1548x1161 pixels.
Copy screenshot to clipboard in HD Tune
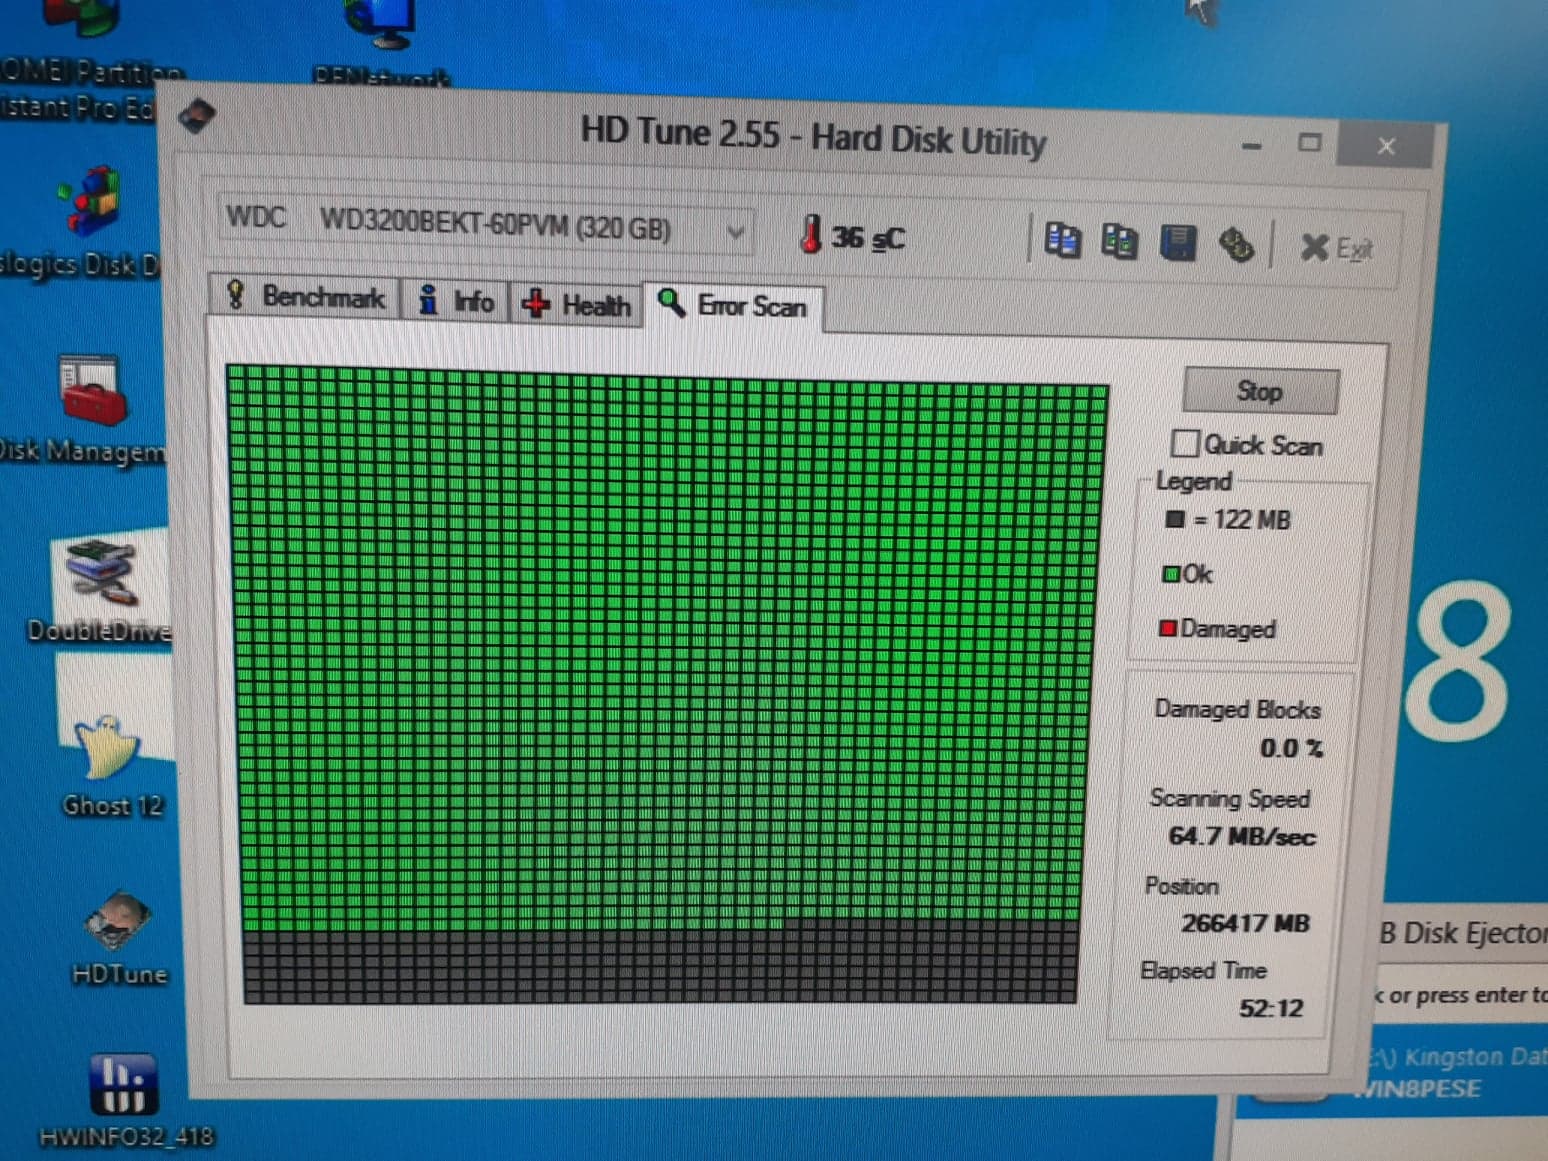pos(1120,240)
